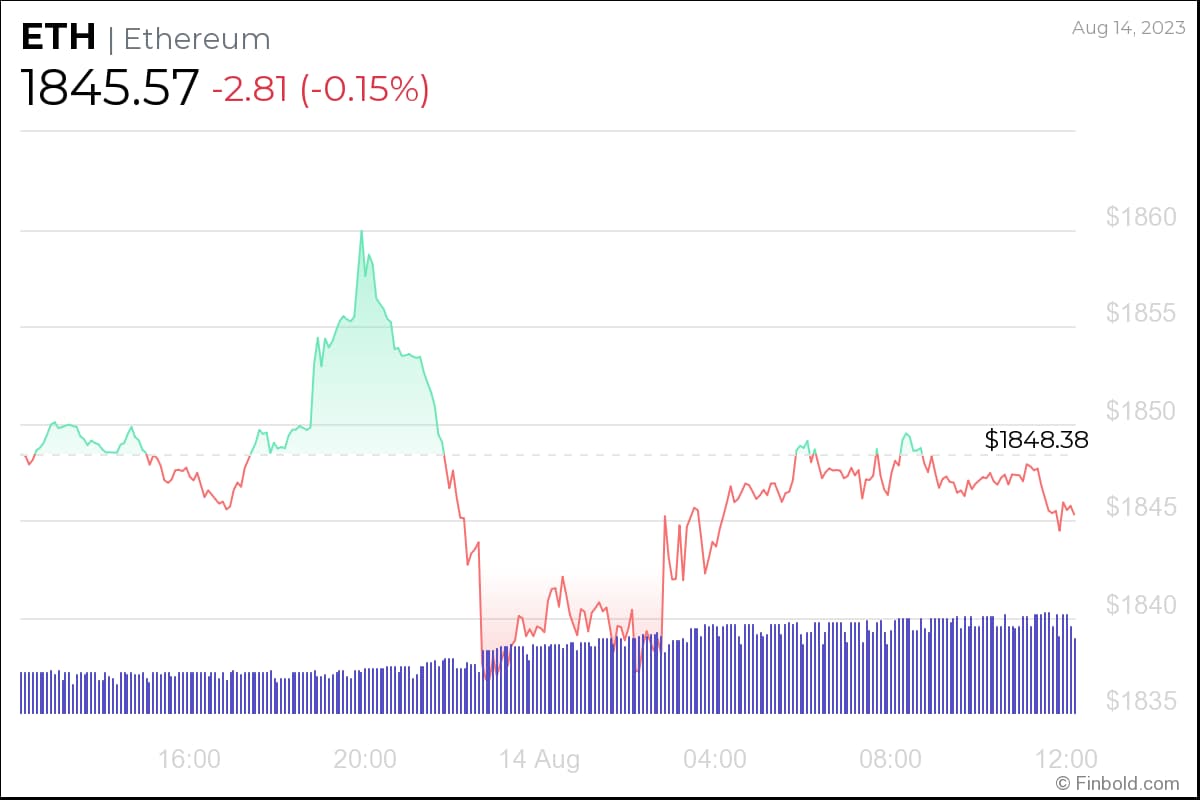Select the $1860 y-axis label

coord(1141,217)
